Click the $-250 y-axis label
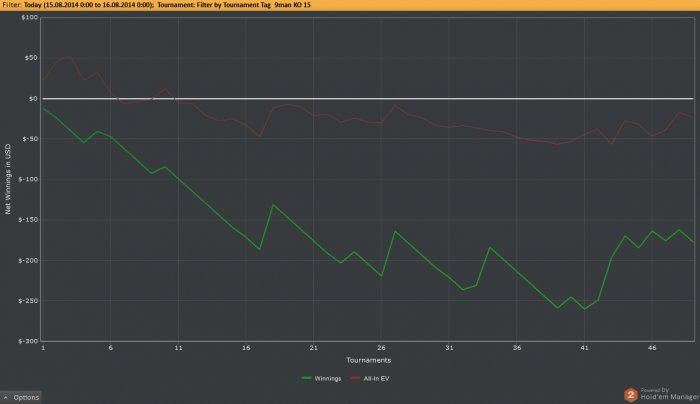 pos(29,301)
